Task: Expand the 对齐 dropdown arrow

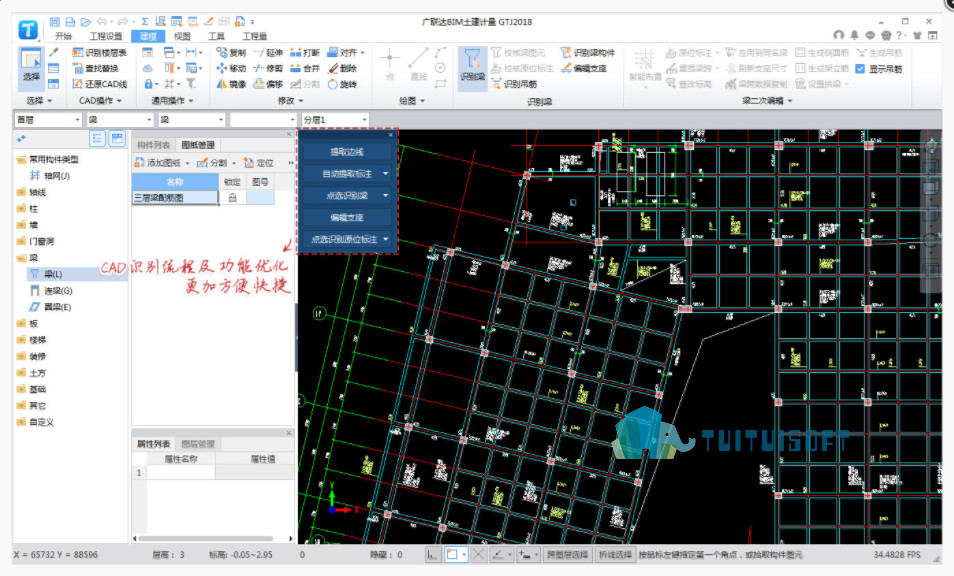Action: click(363, 53)
